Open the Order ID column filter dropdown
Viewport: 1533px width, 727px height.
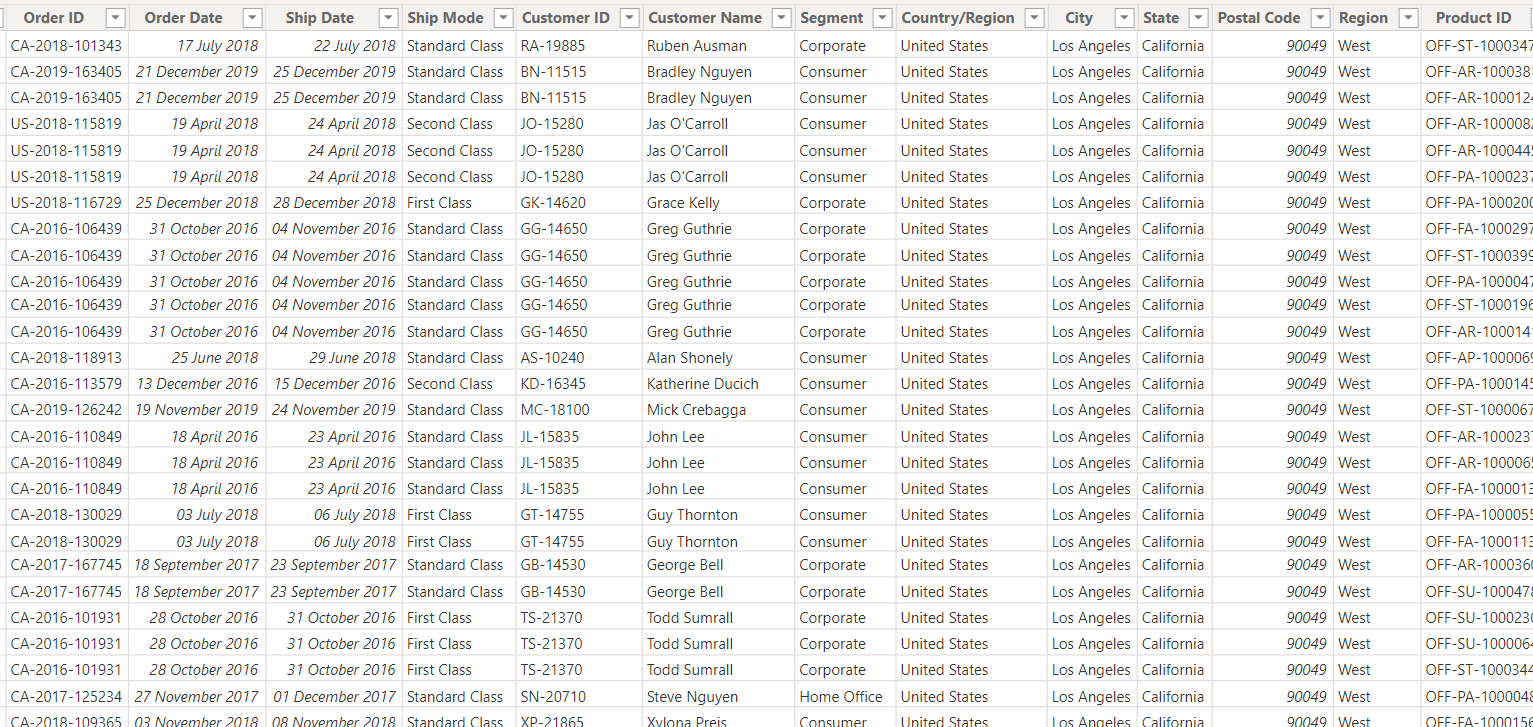coord(116,18)
